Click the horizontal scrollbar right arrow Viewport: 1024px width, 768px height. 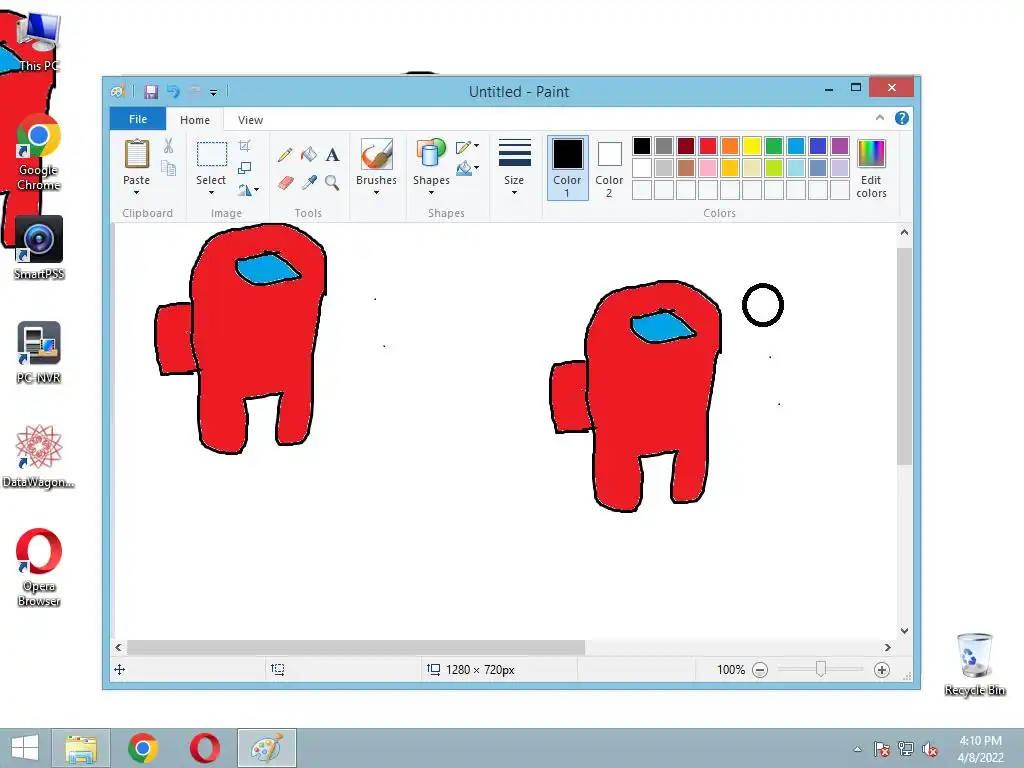[x=888, y=647]
